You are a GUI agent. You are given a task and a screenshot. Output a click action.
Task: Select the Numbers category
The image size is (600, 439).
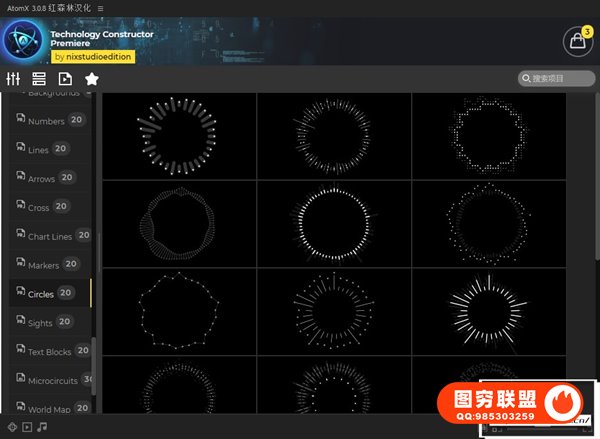tap(46, 121)
